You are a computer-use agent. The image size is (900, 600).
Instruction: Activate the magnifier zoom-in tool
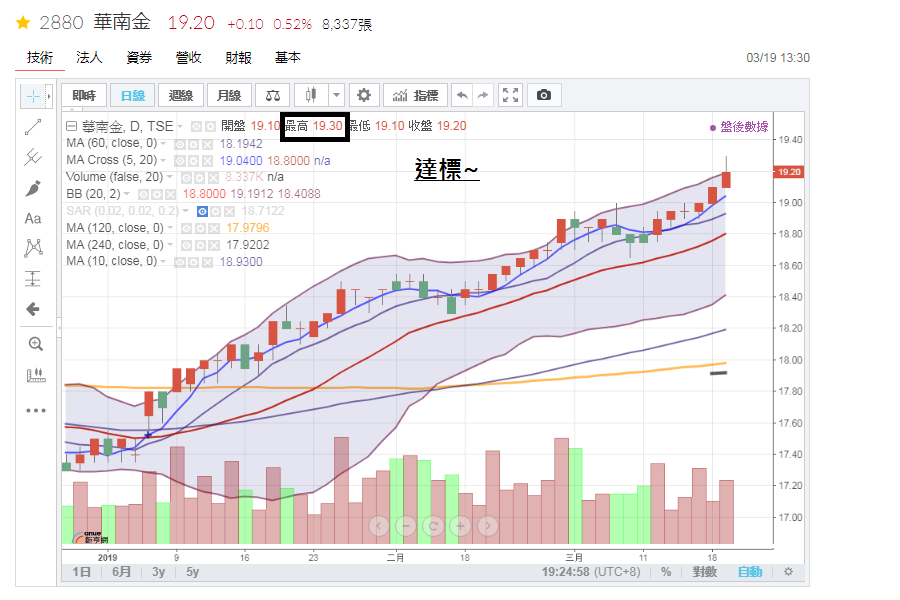[35, 344]
